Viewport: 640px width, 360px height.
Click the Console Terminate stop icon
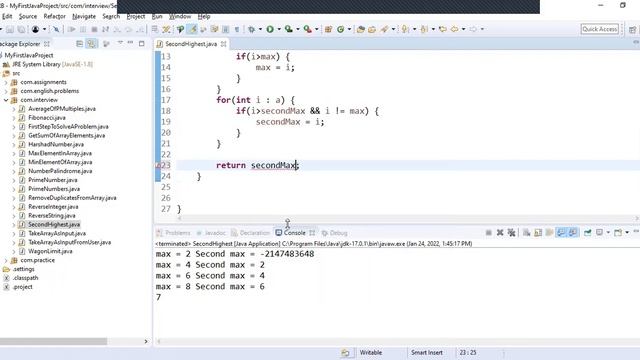[x=489, y=233]
